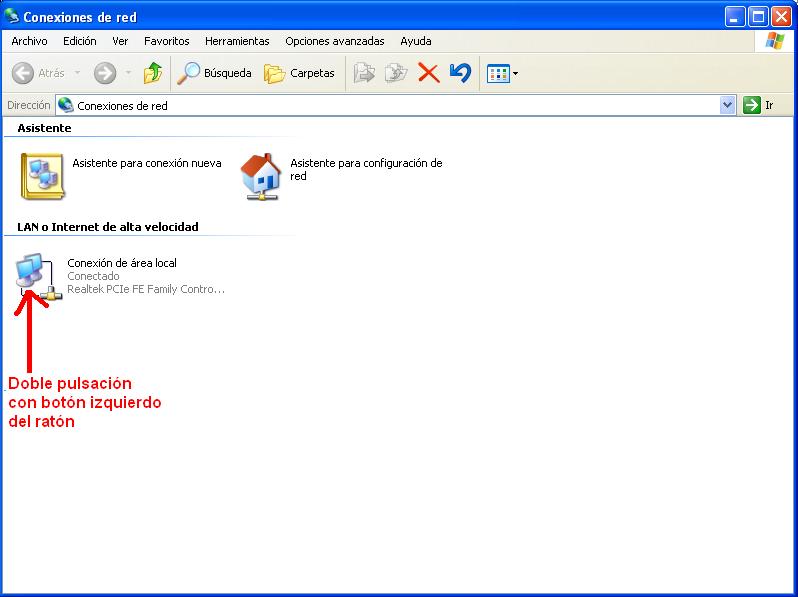Open the Ver menu
This screenshot has height=597, width=798.
(120, 41)
